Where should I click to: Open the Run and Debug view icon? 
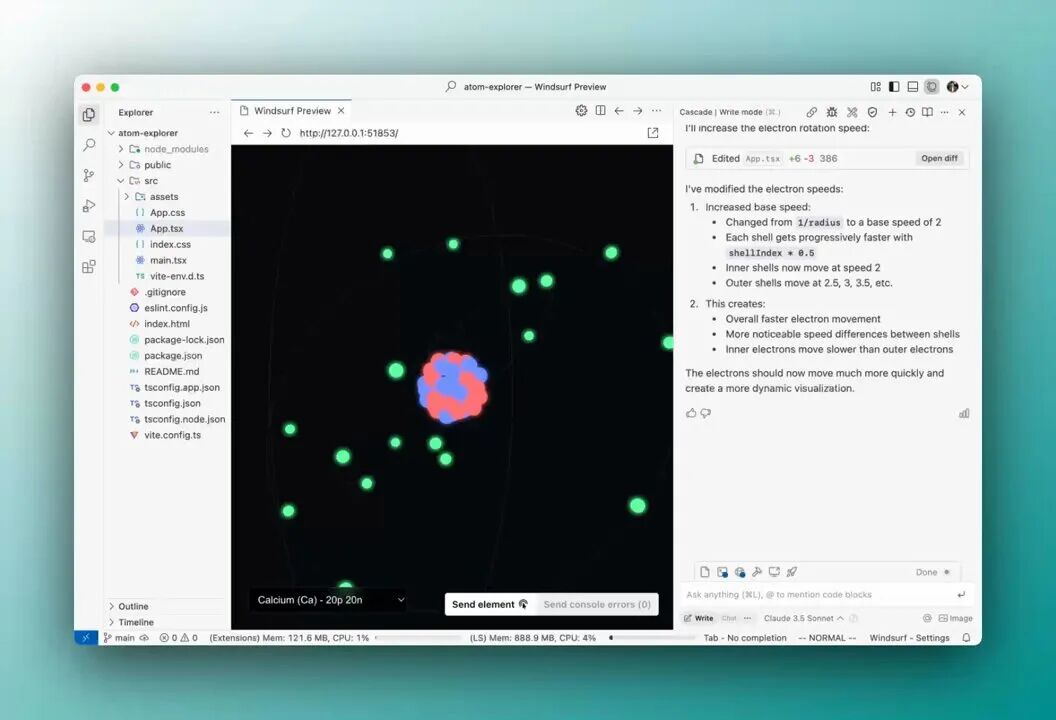click(x=89, y=205)
